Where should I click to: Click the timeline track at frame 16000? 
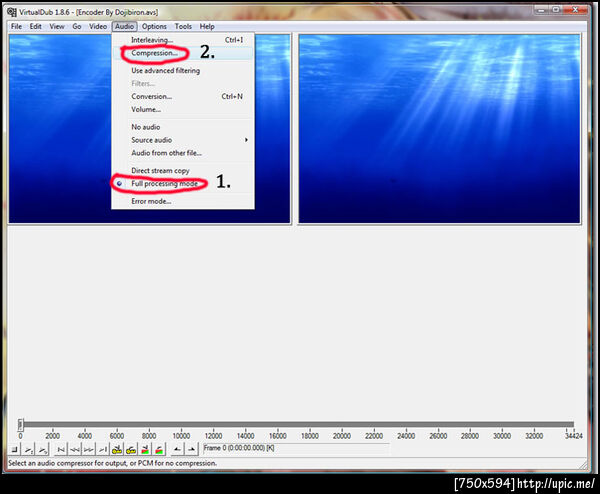point(278,425)
